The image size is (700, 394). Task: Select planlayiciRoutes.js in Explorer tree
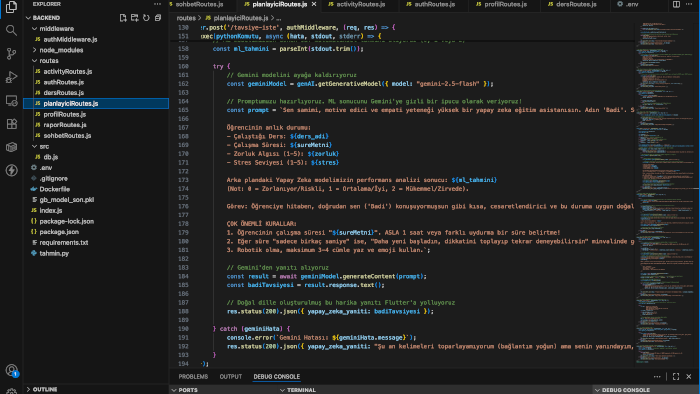pos(96,104)
